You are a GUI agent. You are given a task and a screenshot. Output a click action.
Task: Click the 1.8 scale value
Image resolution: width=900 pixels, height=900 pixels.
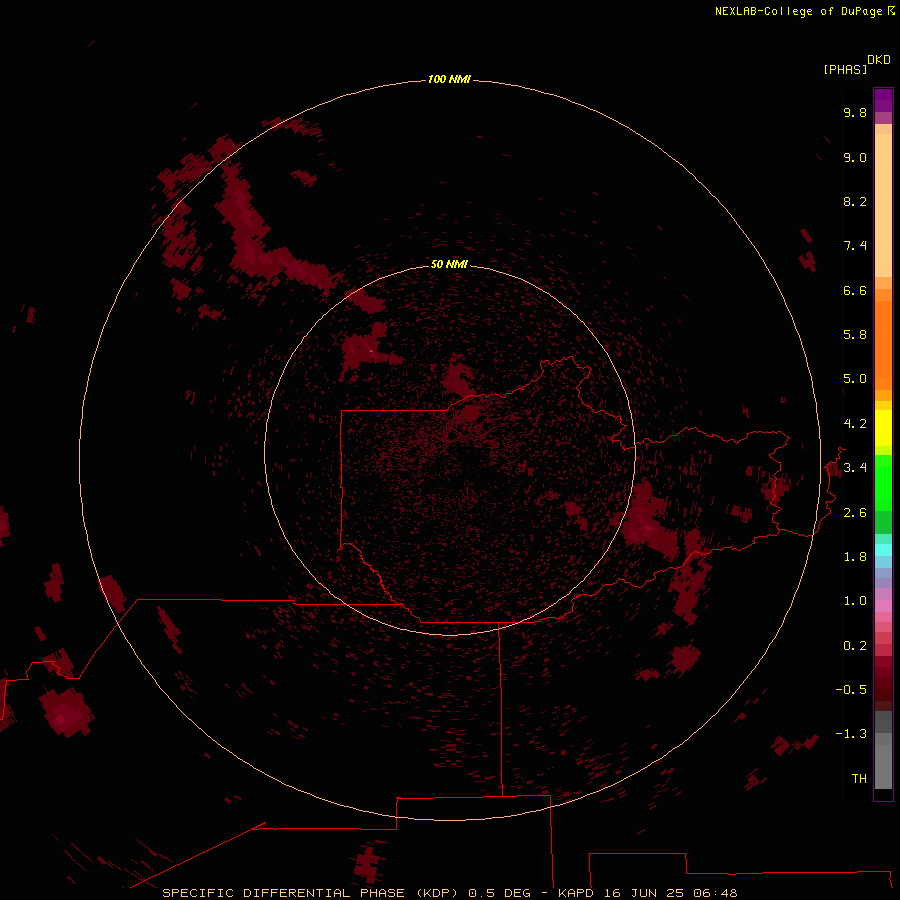click(855, 557)
